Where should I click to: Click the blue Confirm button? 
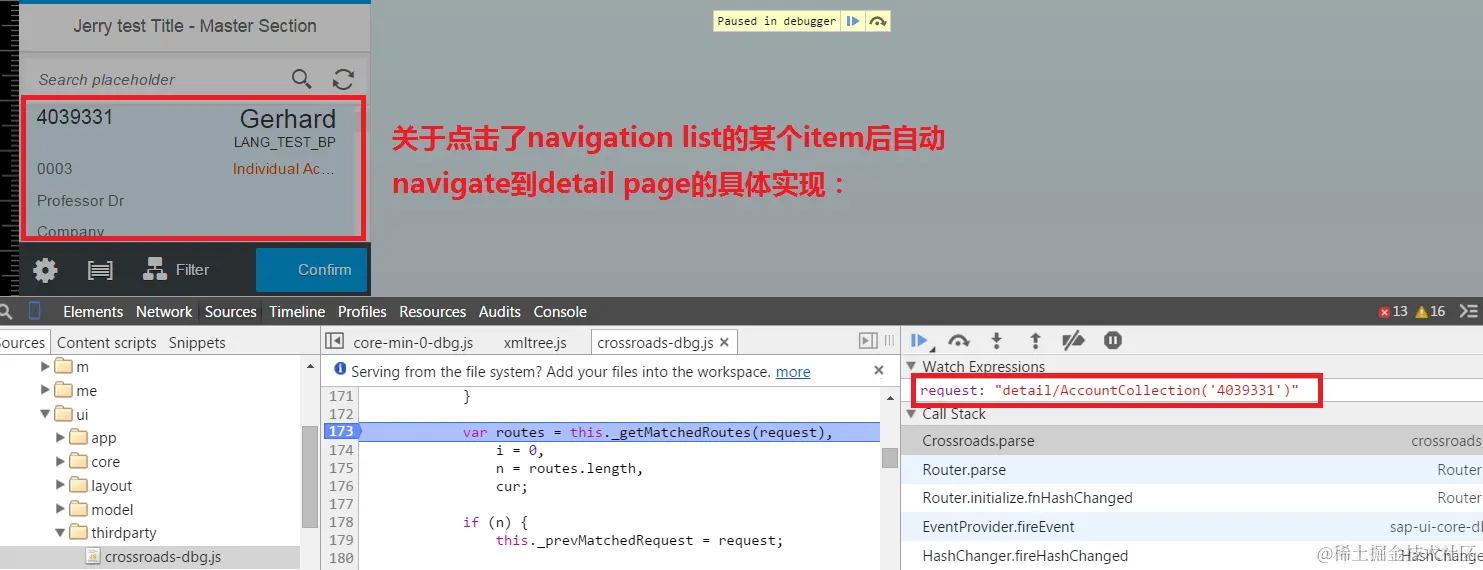tap(312, 270)
